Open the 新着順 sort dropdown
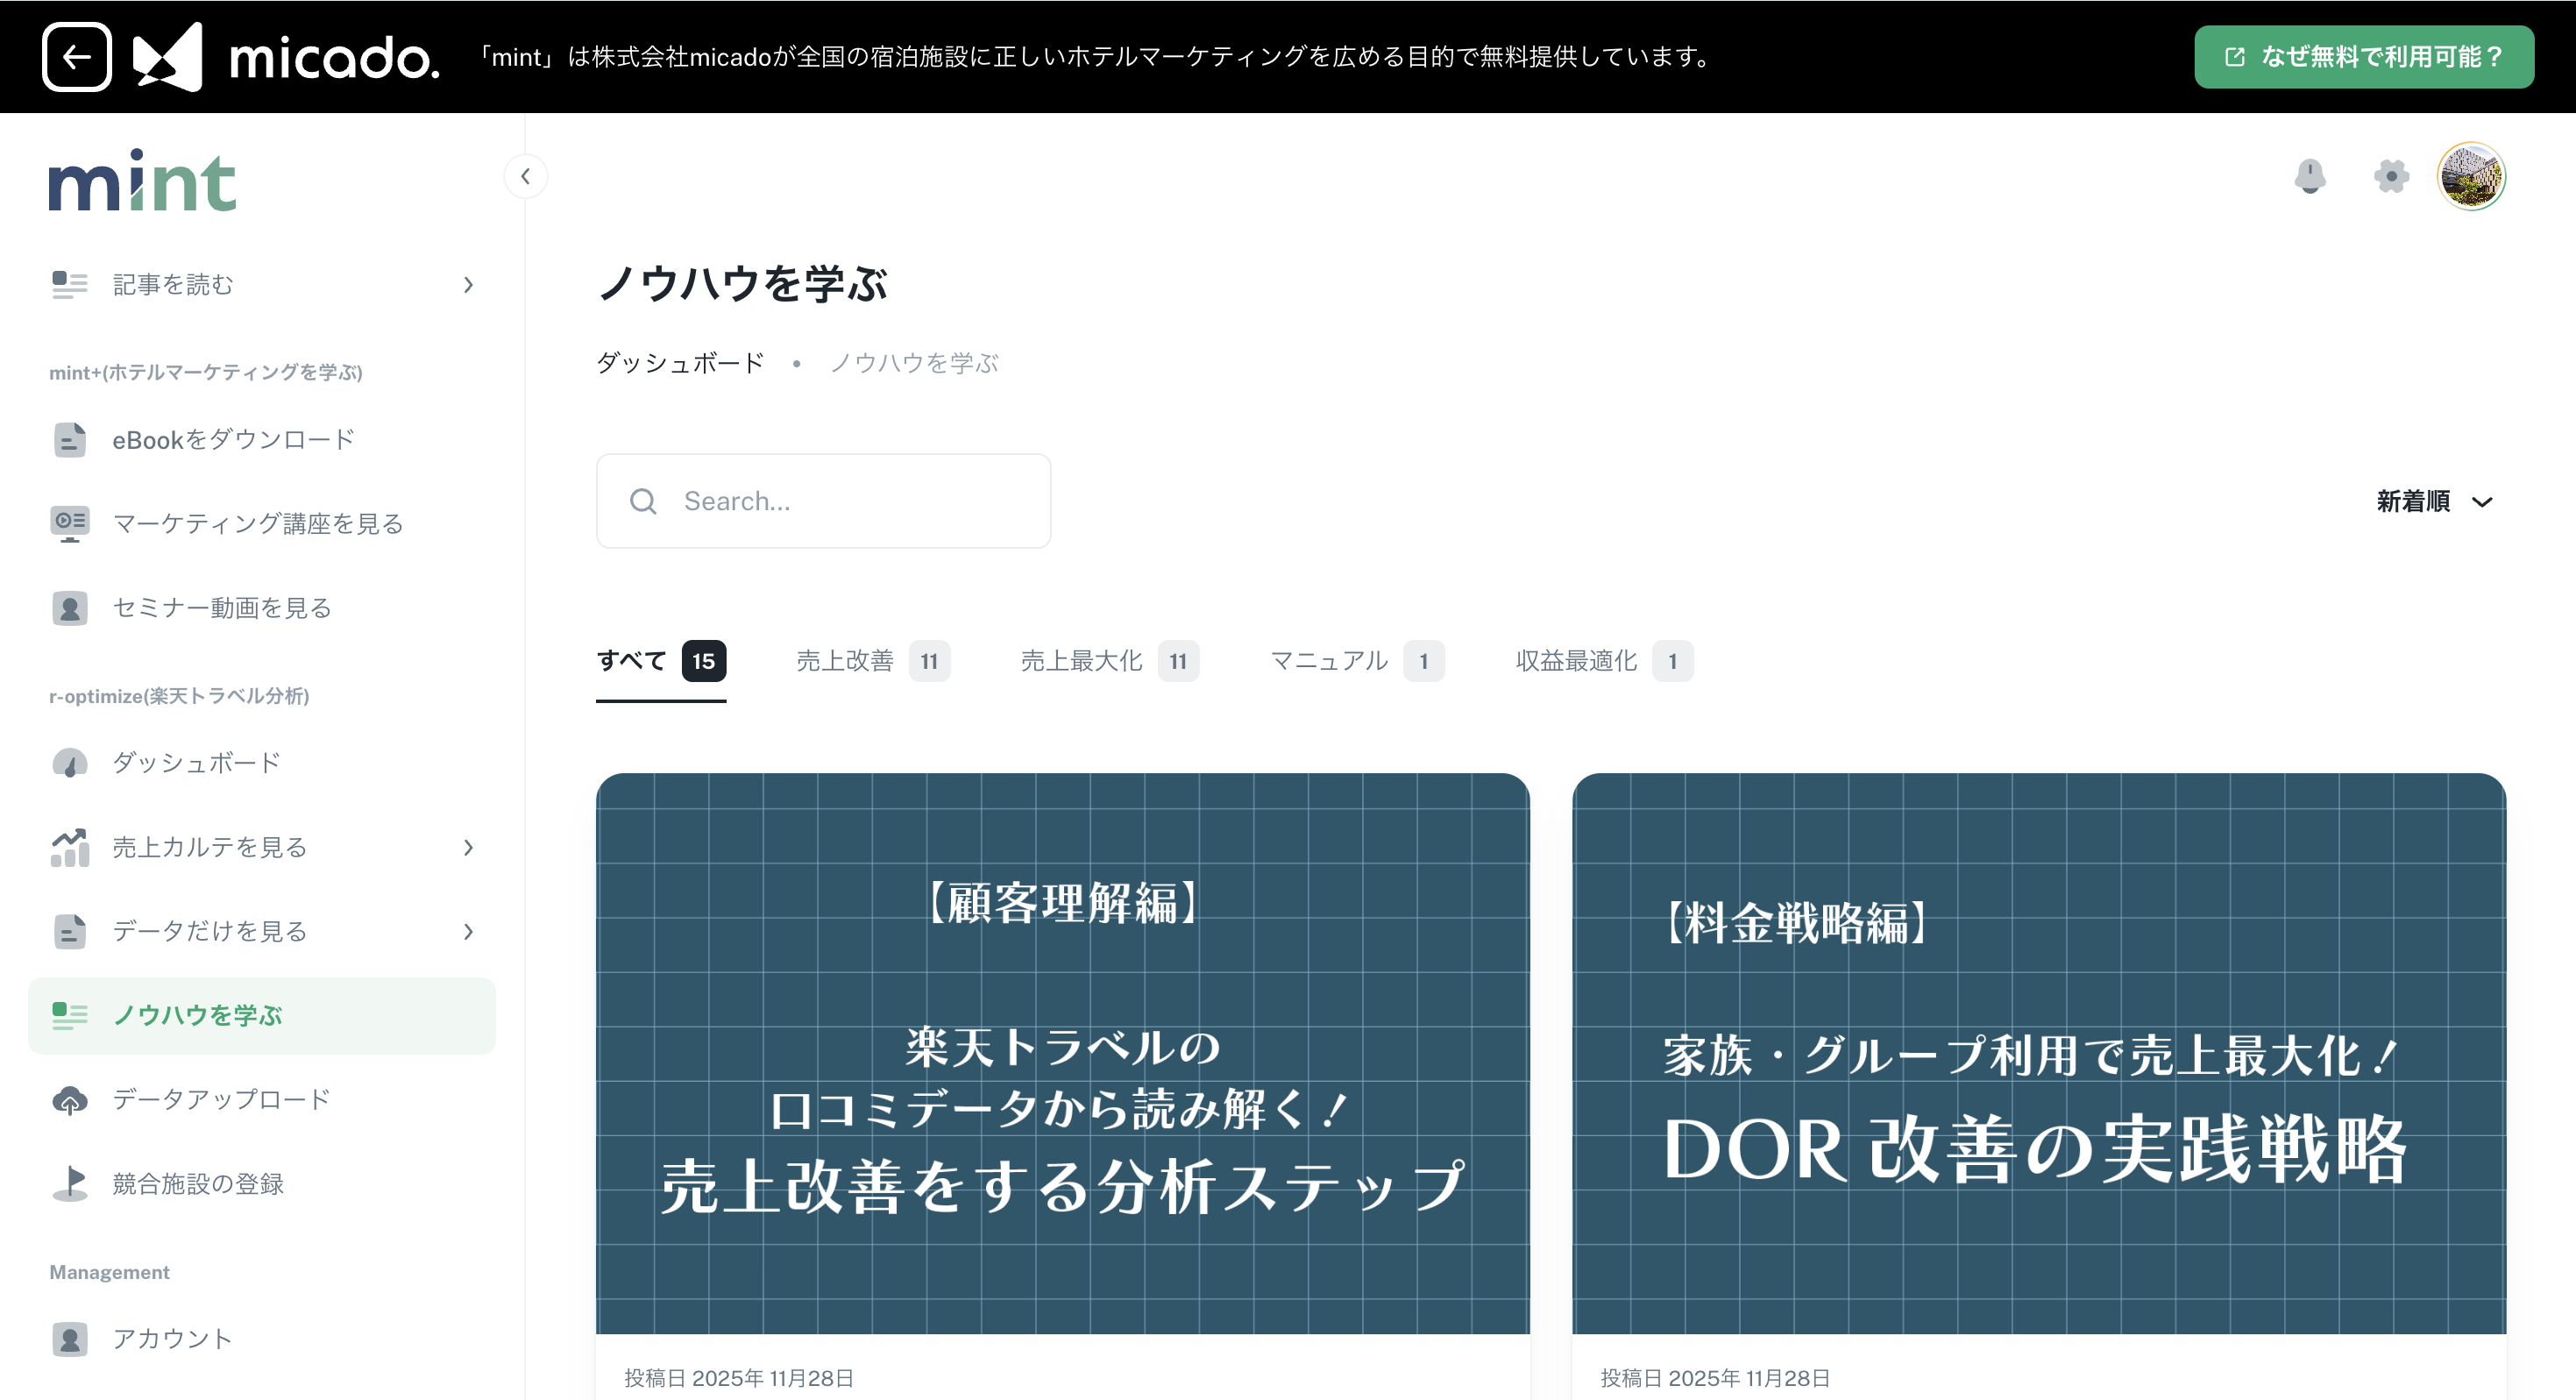This screenshot has width=2576, height=1400. (2434, 501)
